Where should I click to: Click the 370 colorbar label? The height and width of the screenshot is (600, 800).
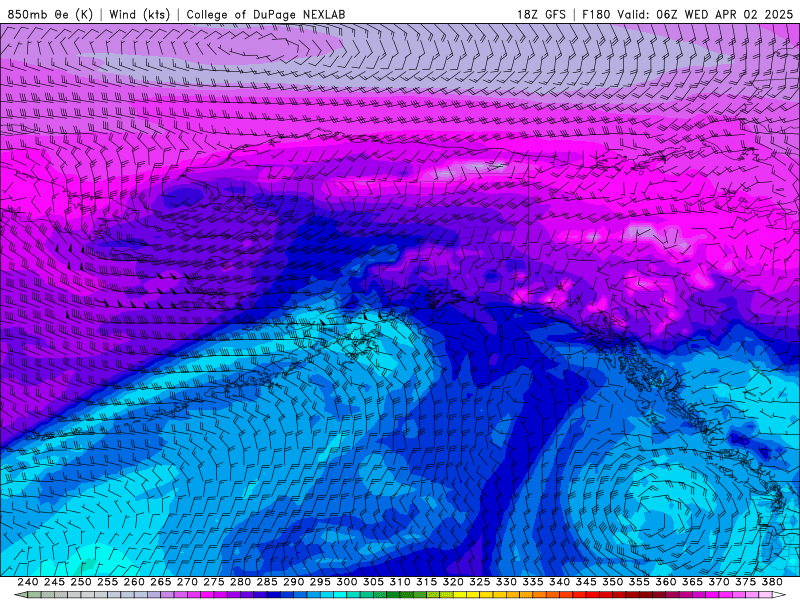pos(719,582)
